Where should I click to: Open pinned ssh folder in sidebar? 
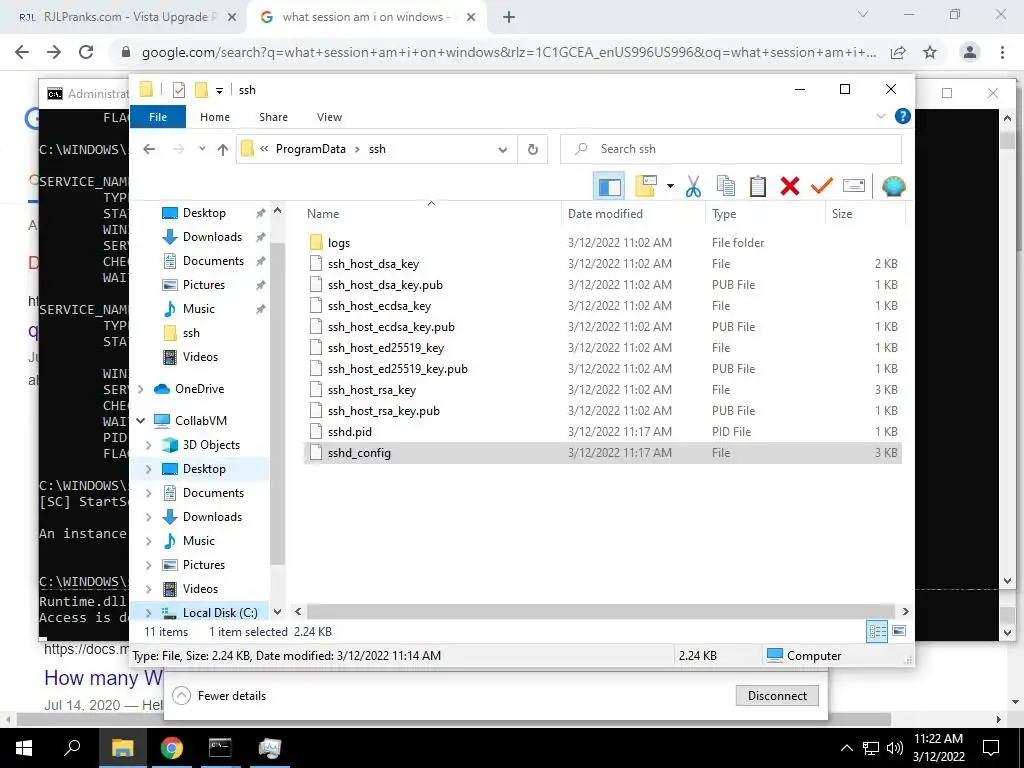pyautogui.click(x=191, y=333)
